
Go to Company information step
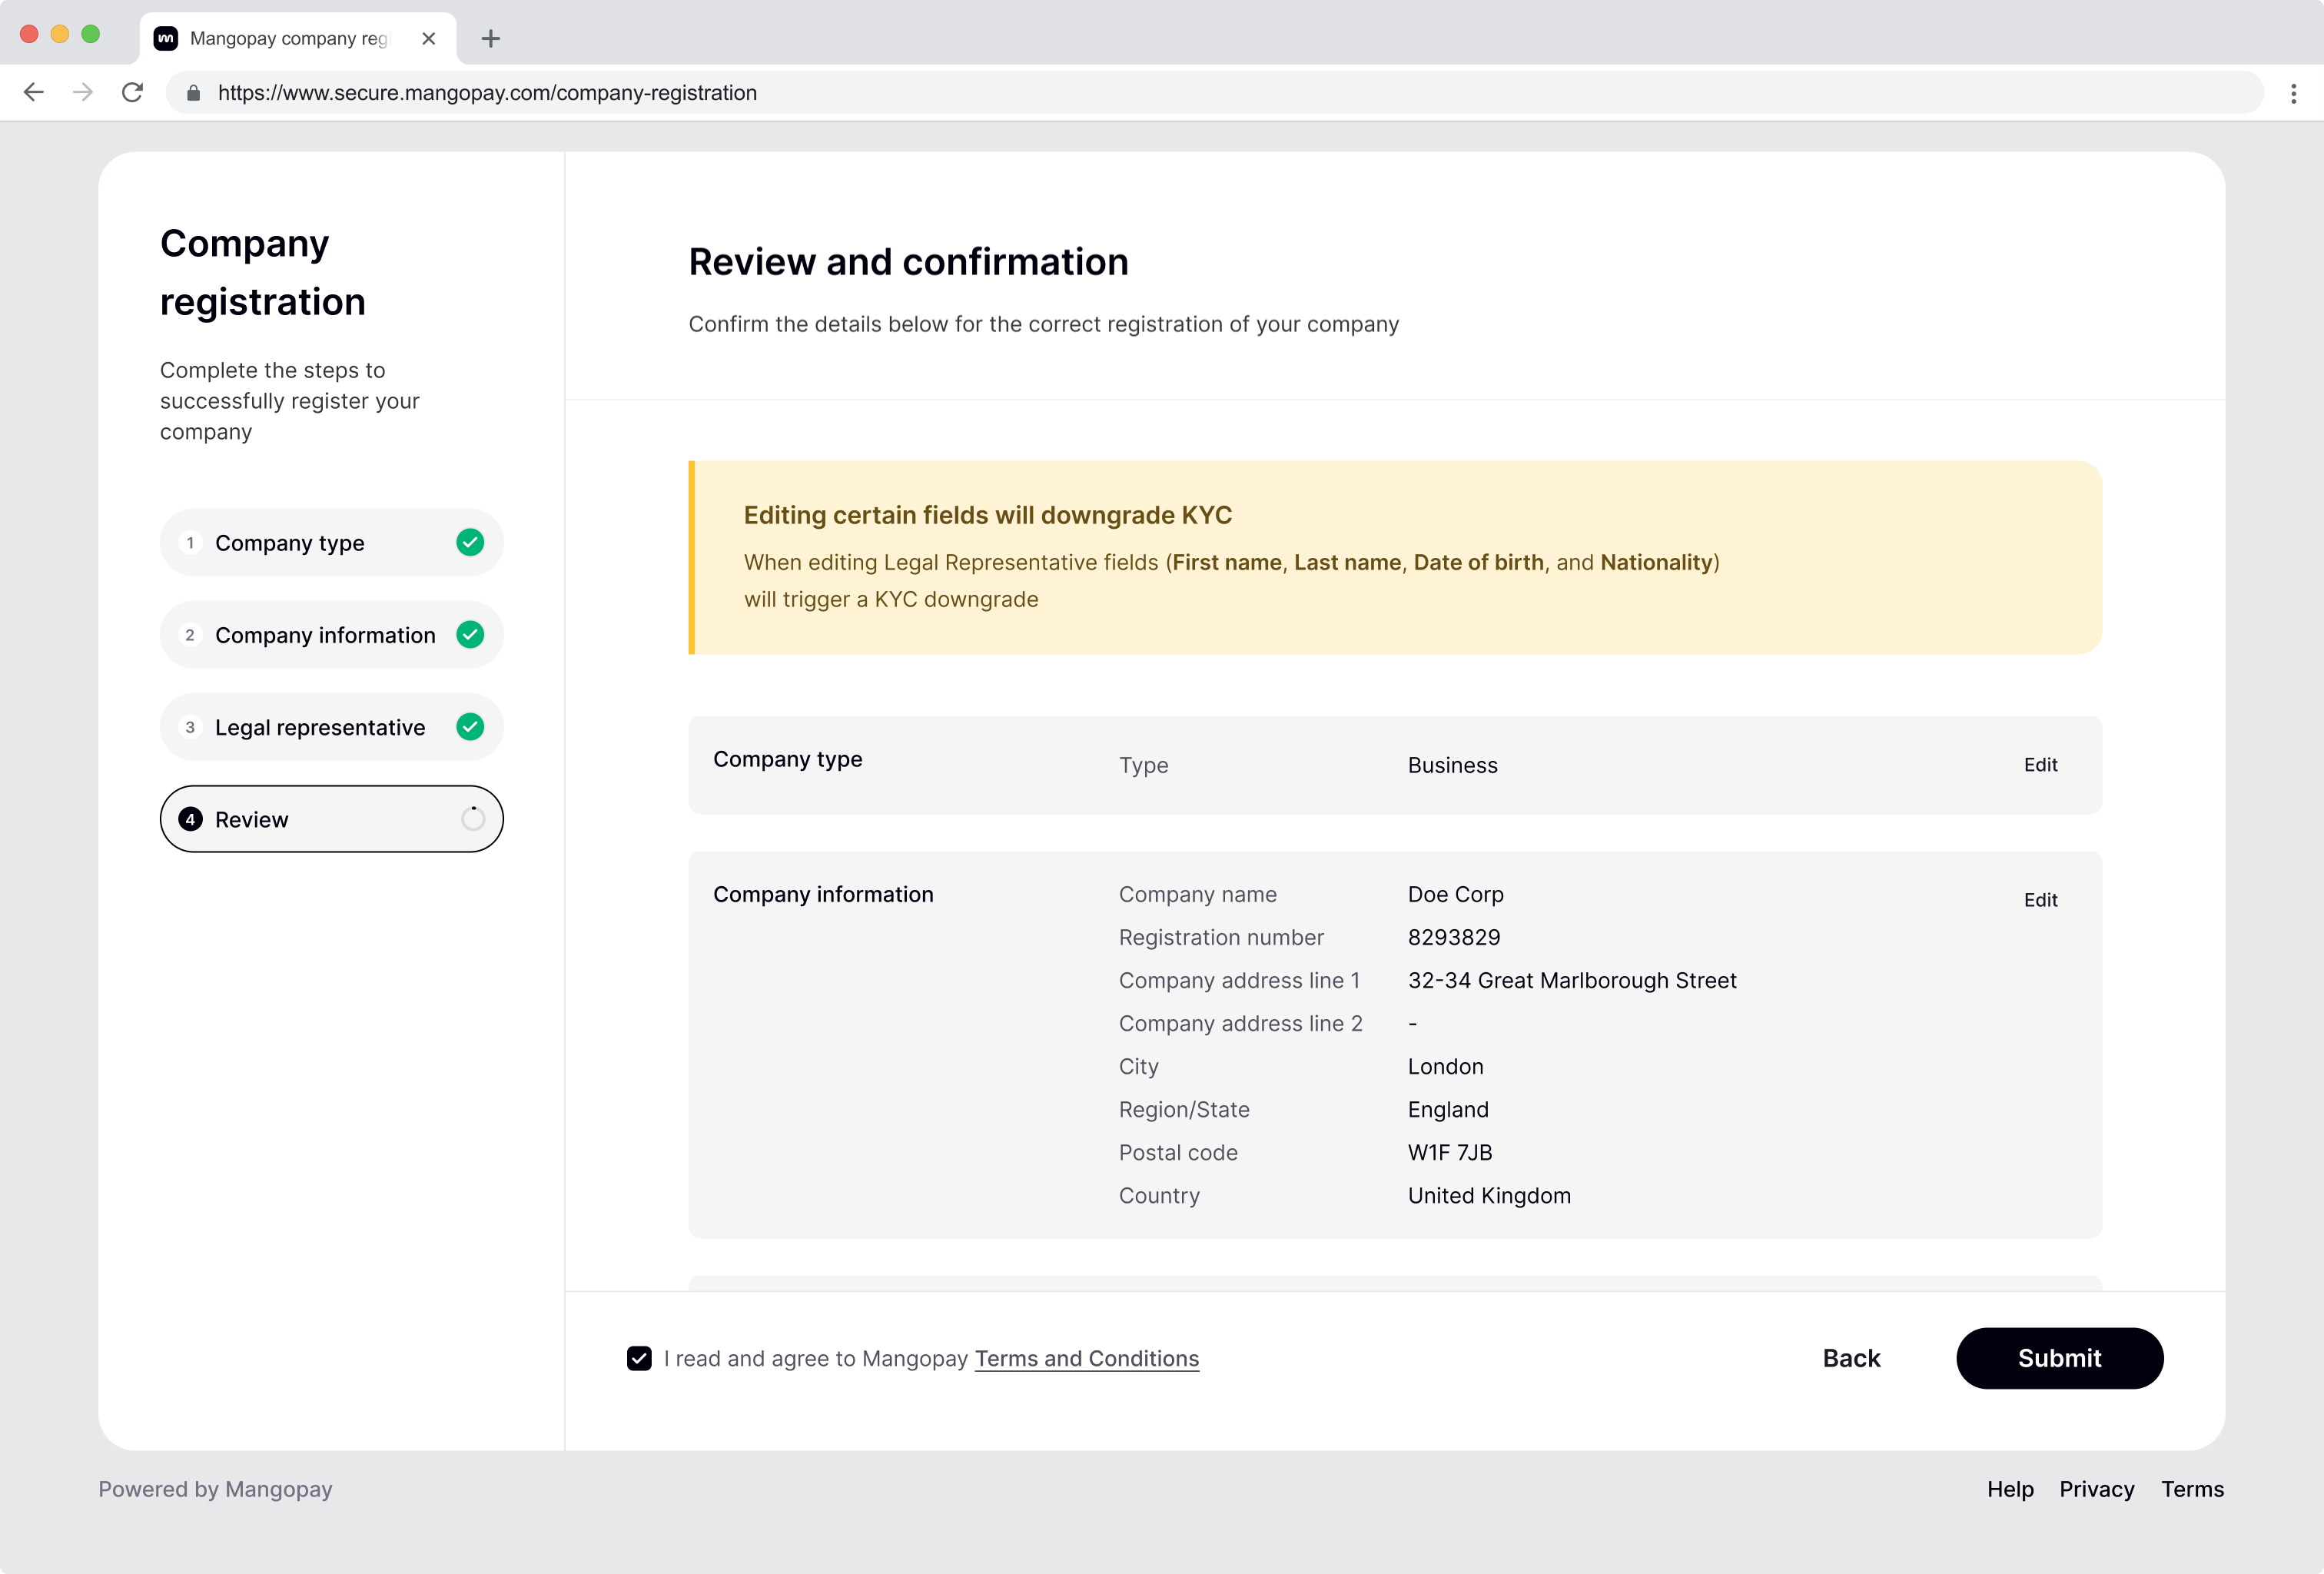(325, 635)
